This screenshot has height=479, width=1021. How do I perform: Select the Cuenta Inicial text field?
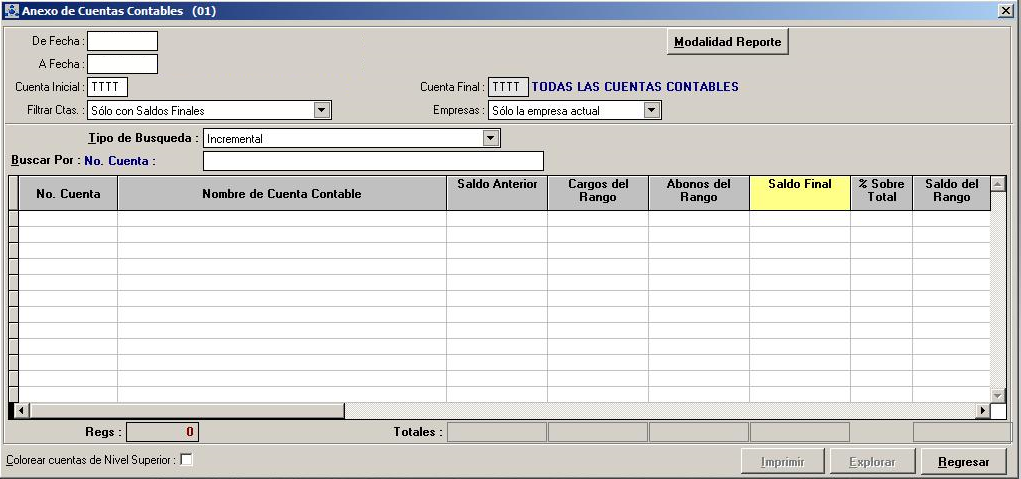point(107,87)
